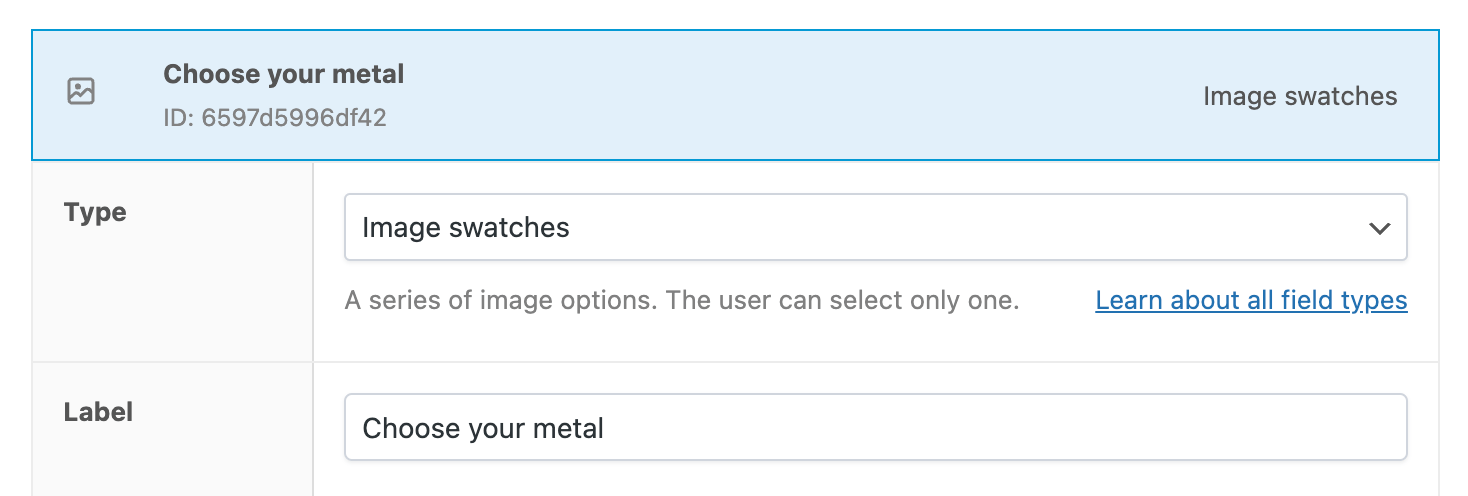Click the gray cell below the Type label
This screenshot has height=496, width=1468.
172,300
